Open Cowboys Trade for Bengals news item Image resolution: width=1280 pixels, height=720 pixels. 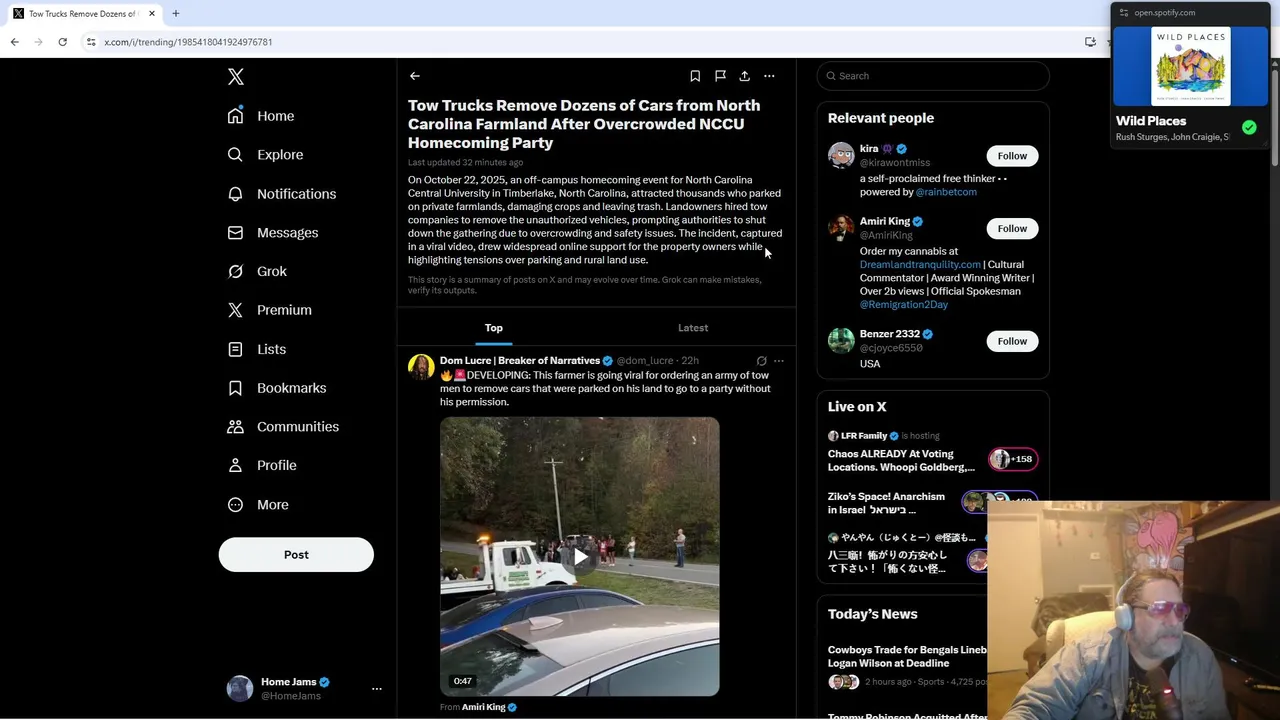(x=907, y=657)
